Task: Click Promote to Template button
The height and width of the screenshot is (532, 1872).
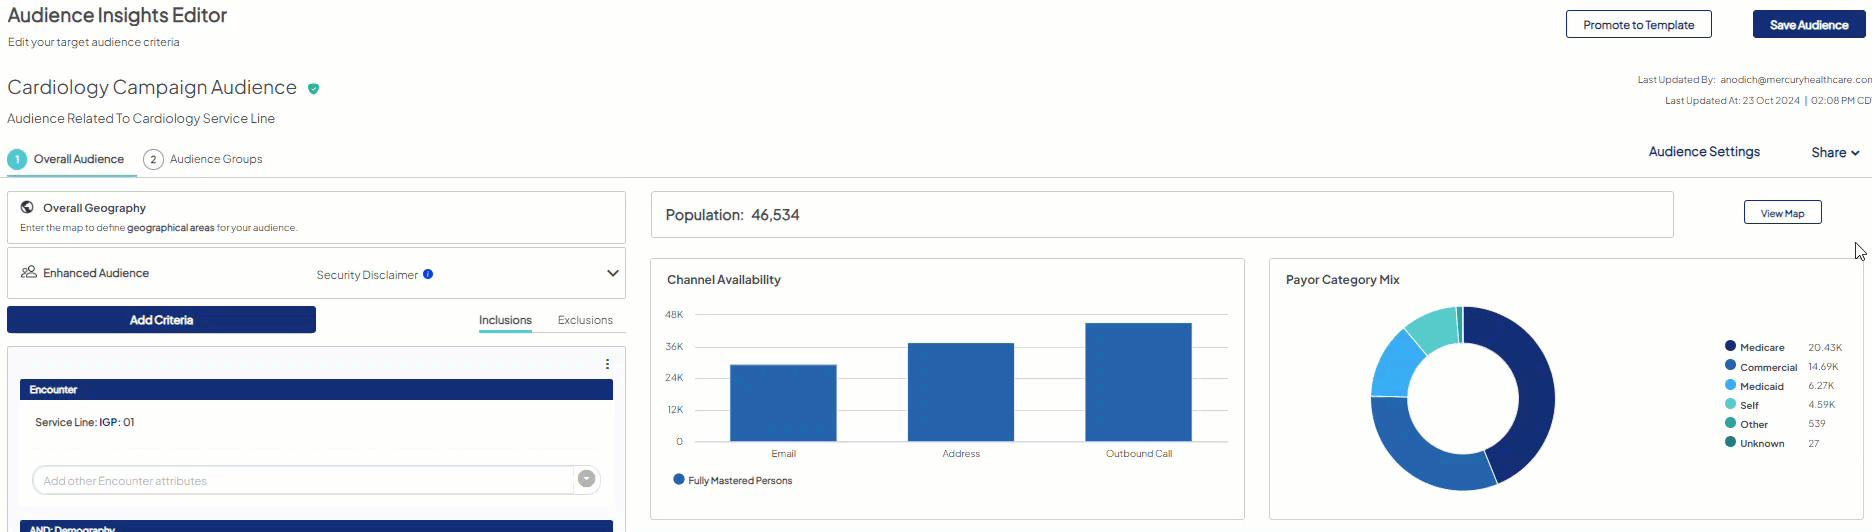Action: point(1638,25)
